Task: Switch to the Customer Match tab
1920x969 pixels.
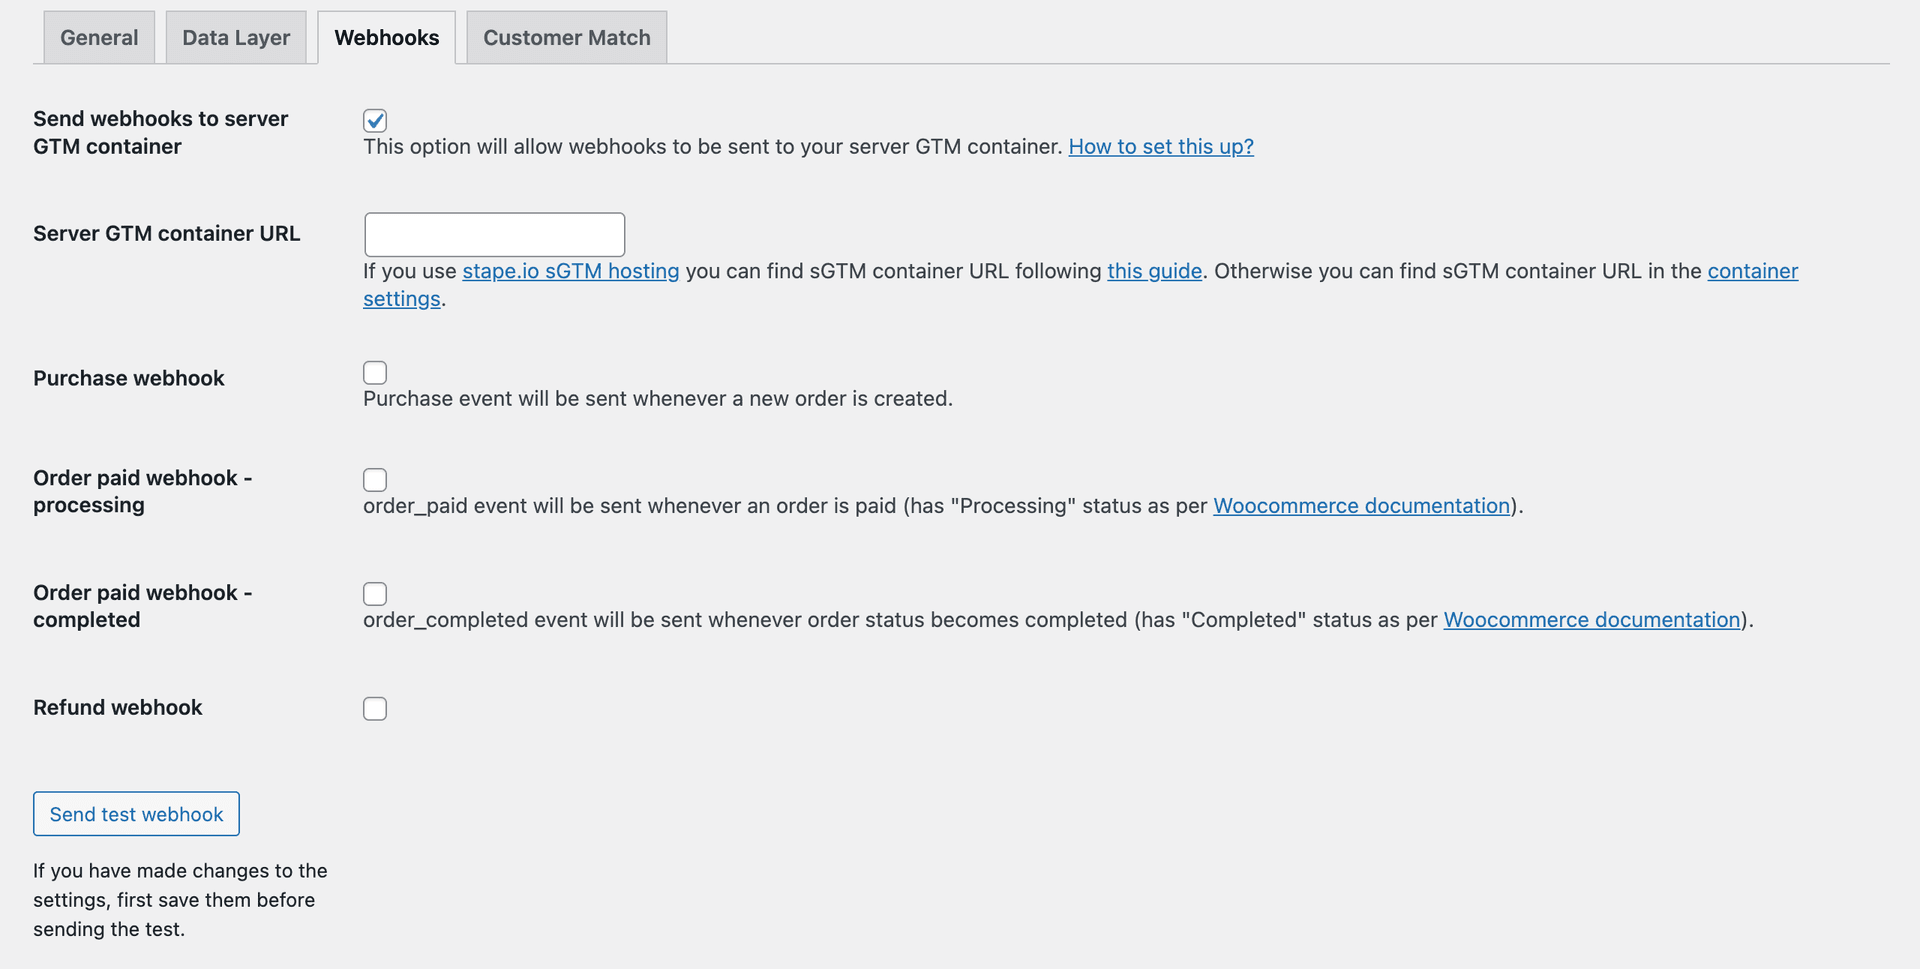Action: click(566, 37)
